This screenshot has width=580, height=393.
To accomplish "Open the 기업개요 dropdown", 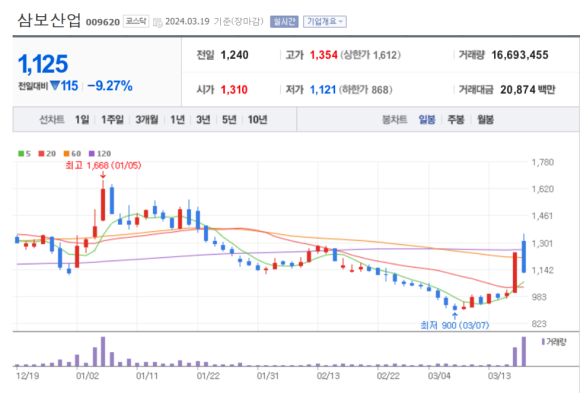I will [x=324, y=21].
